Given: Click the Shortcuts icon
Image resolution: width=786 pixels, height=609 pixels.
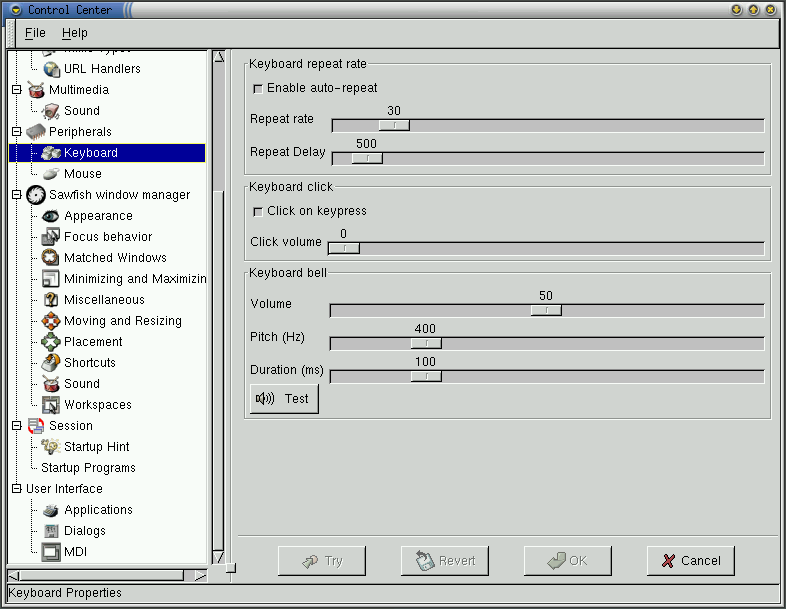Looking at the screenshot, I should tap(50, 363).
